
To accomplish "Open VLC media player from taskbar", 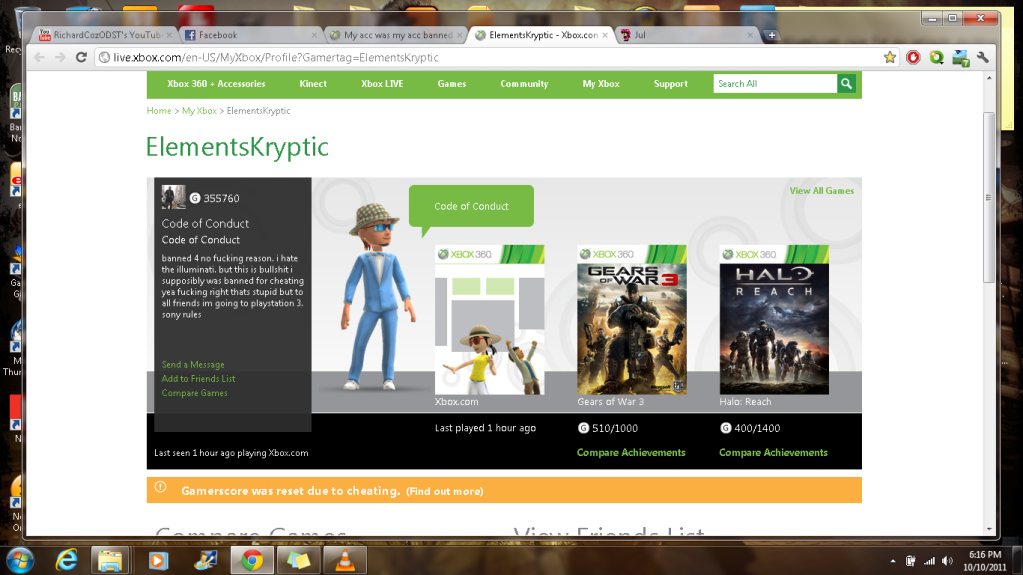I will pos(344,561).
